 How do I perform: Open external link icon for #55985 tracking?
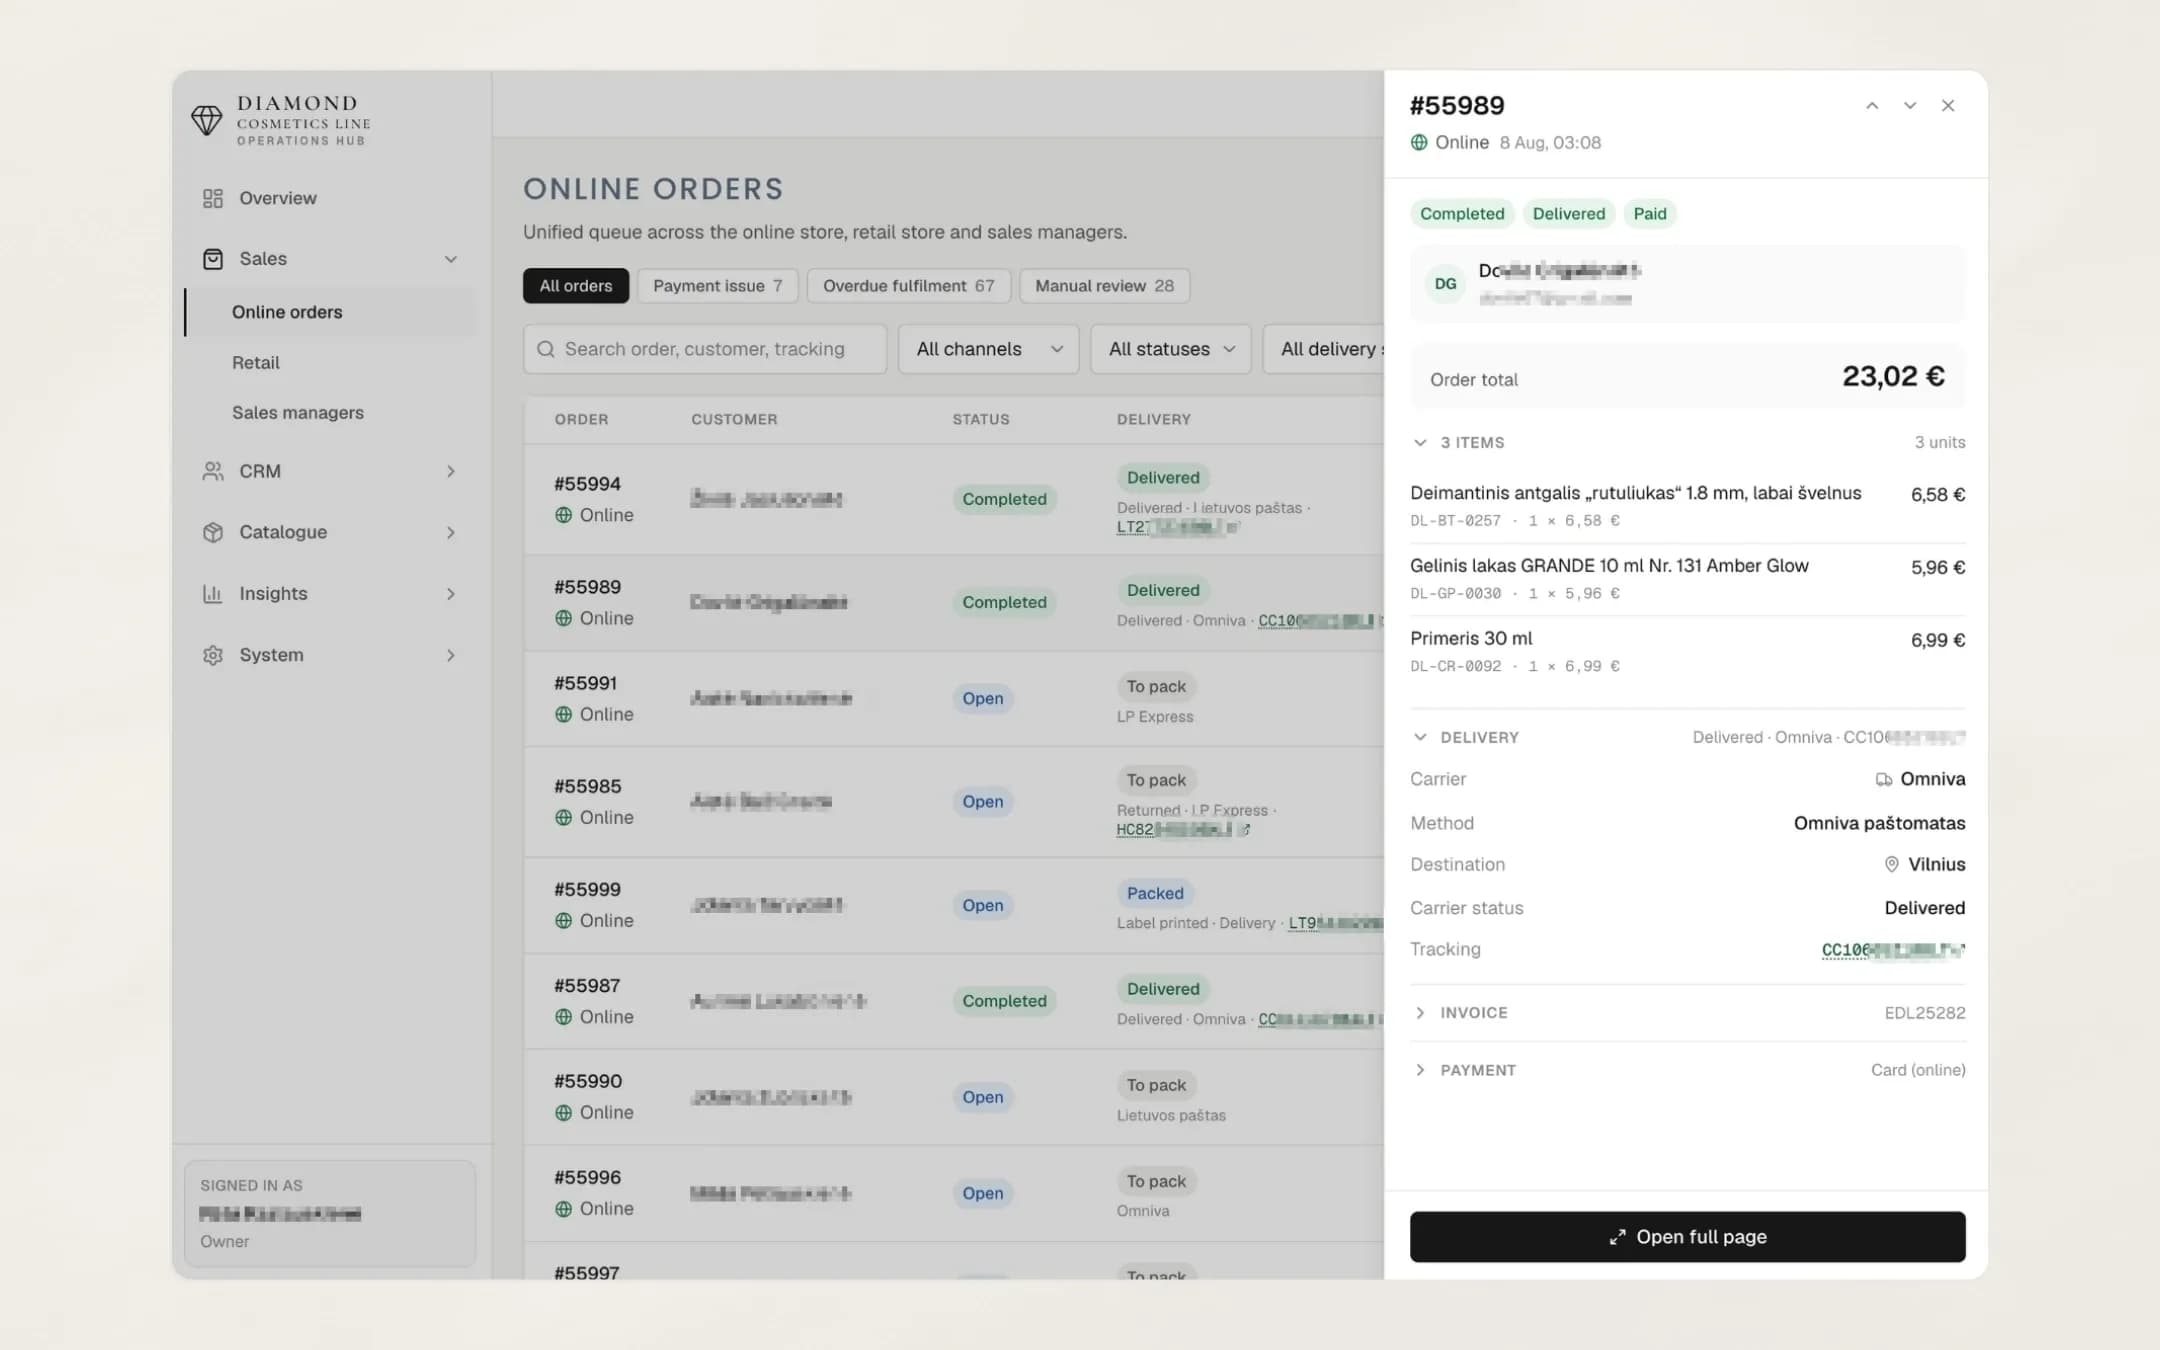click(1244, 829)
